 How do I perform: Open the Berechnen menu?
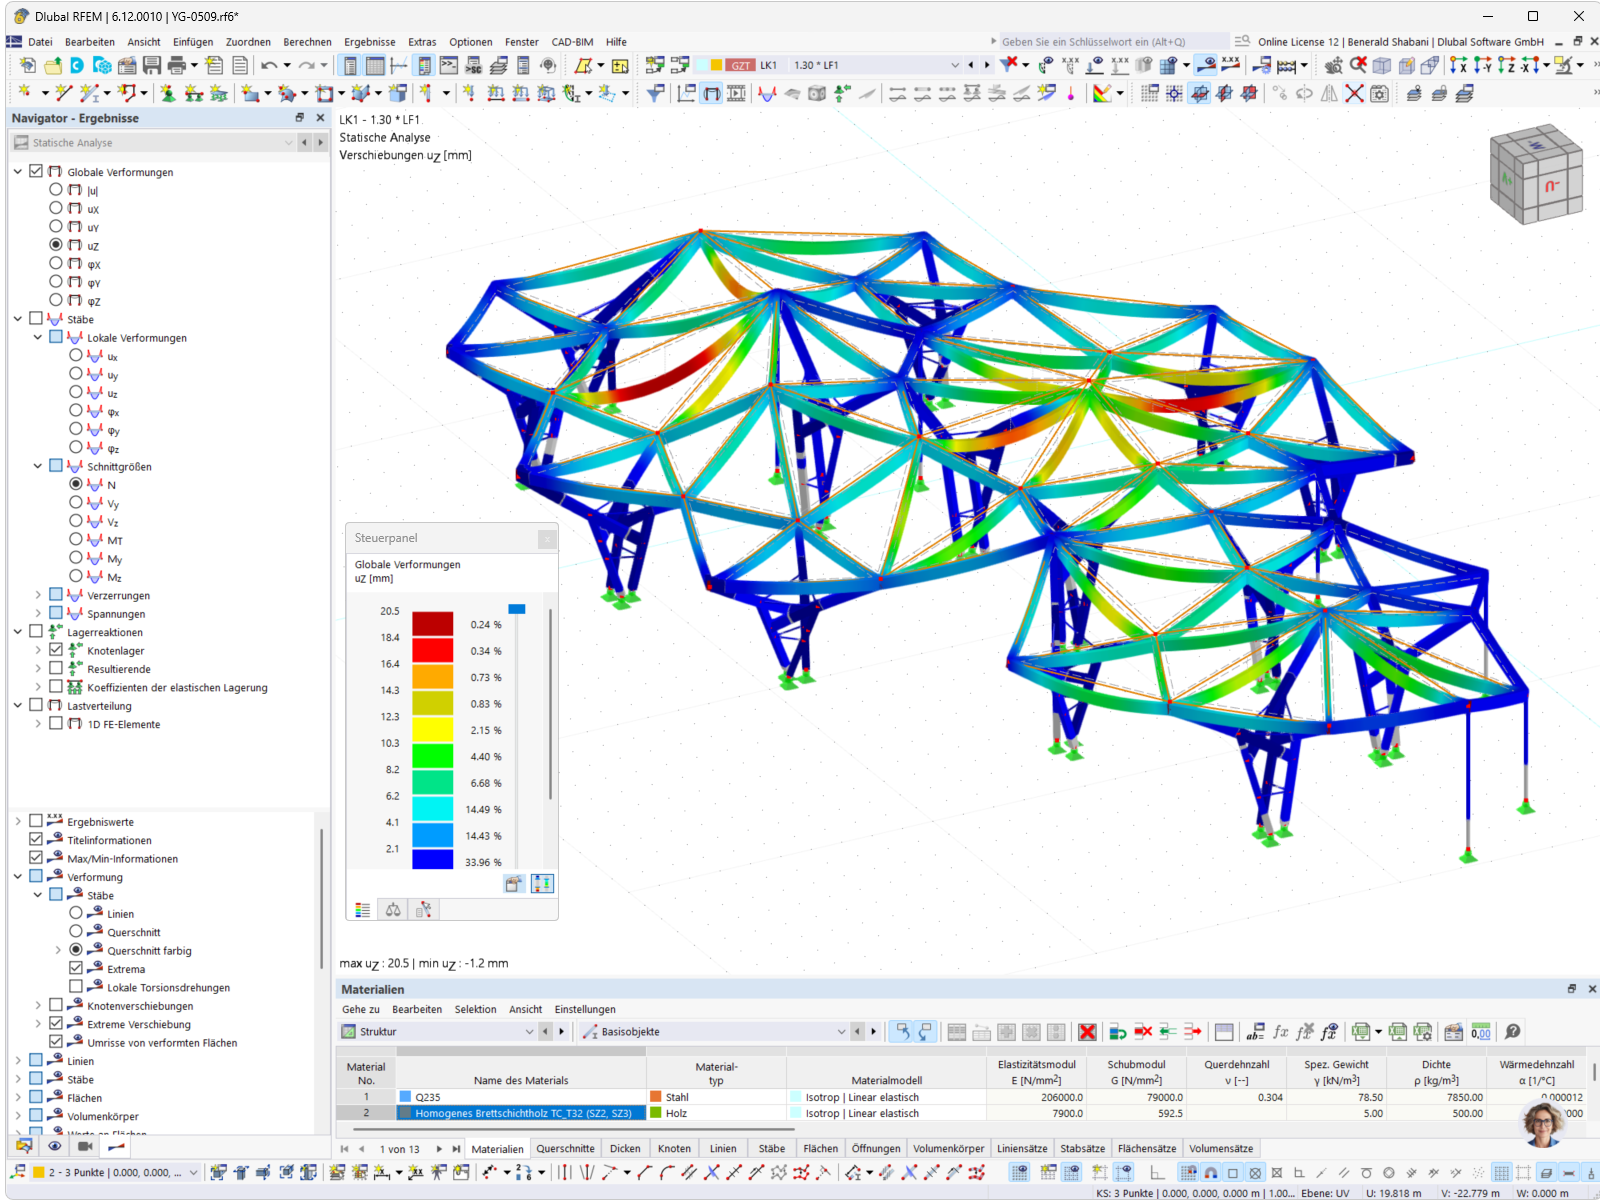pos(307,42)
